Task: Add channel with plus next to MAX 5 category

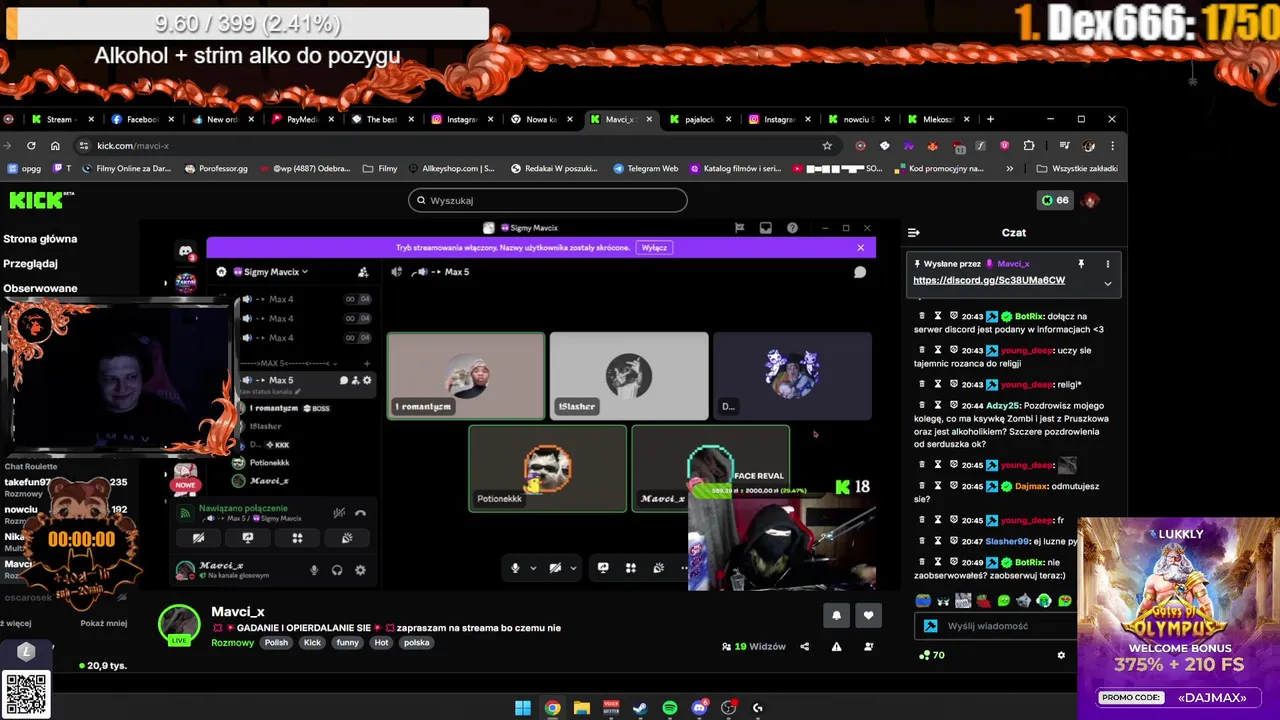Action: [x=367, y=363]
